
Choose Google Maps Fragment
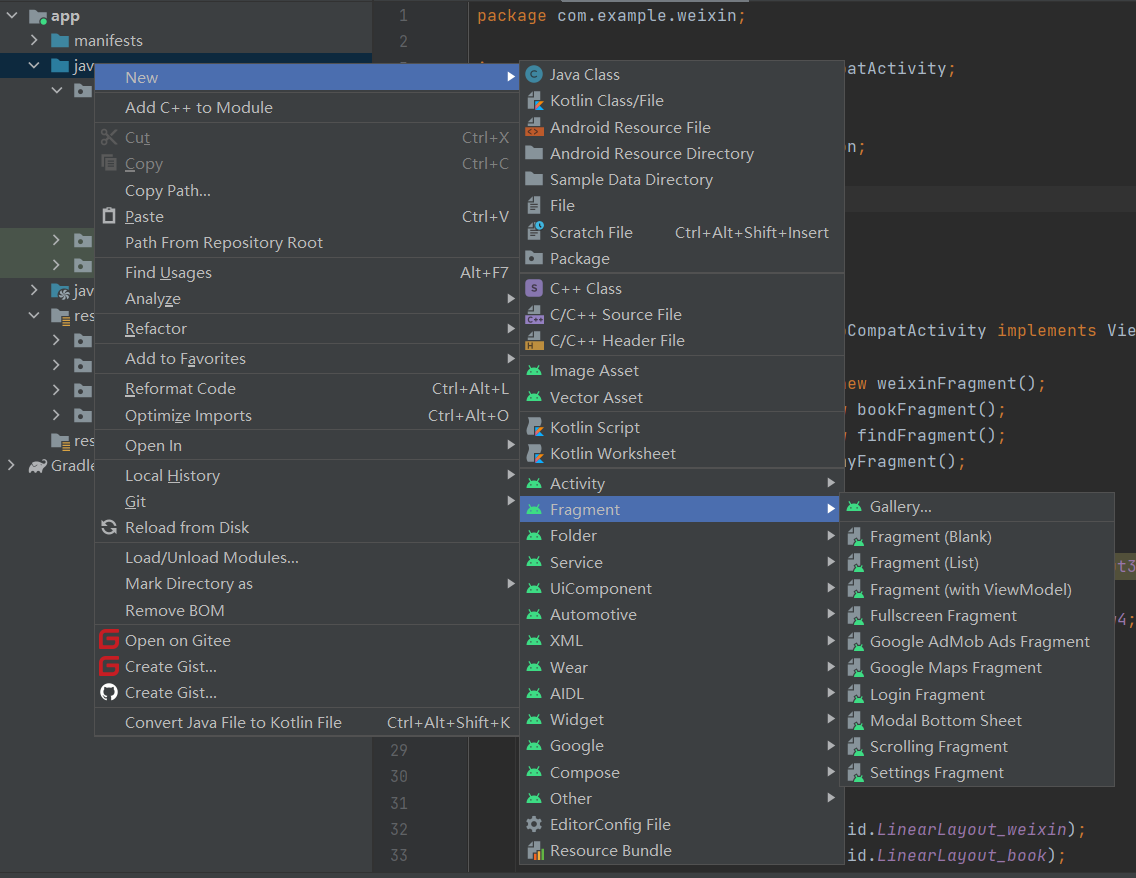click(x=976, y=668)
